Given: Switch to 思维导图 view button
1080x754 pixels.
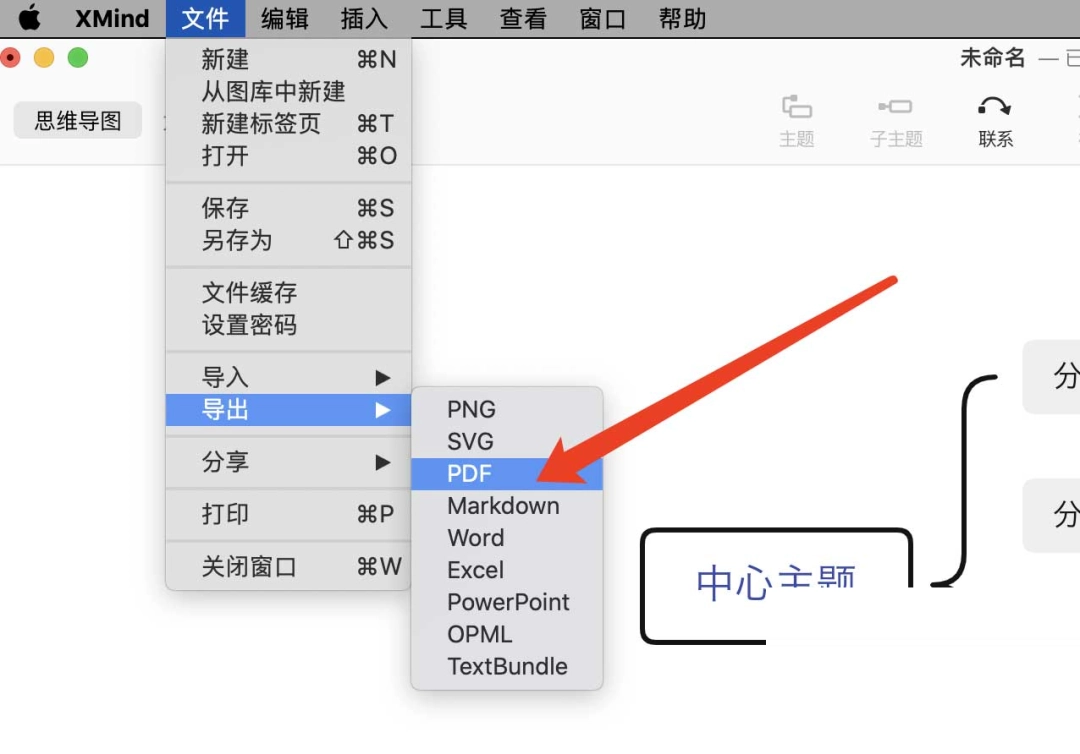Looking at the screenshot, I should pyautogui.click(x=78, y=121).
